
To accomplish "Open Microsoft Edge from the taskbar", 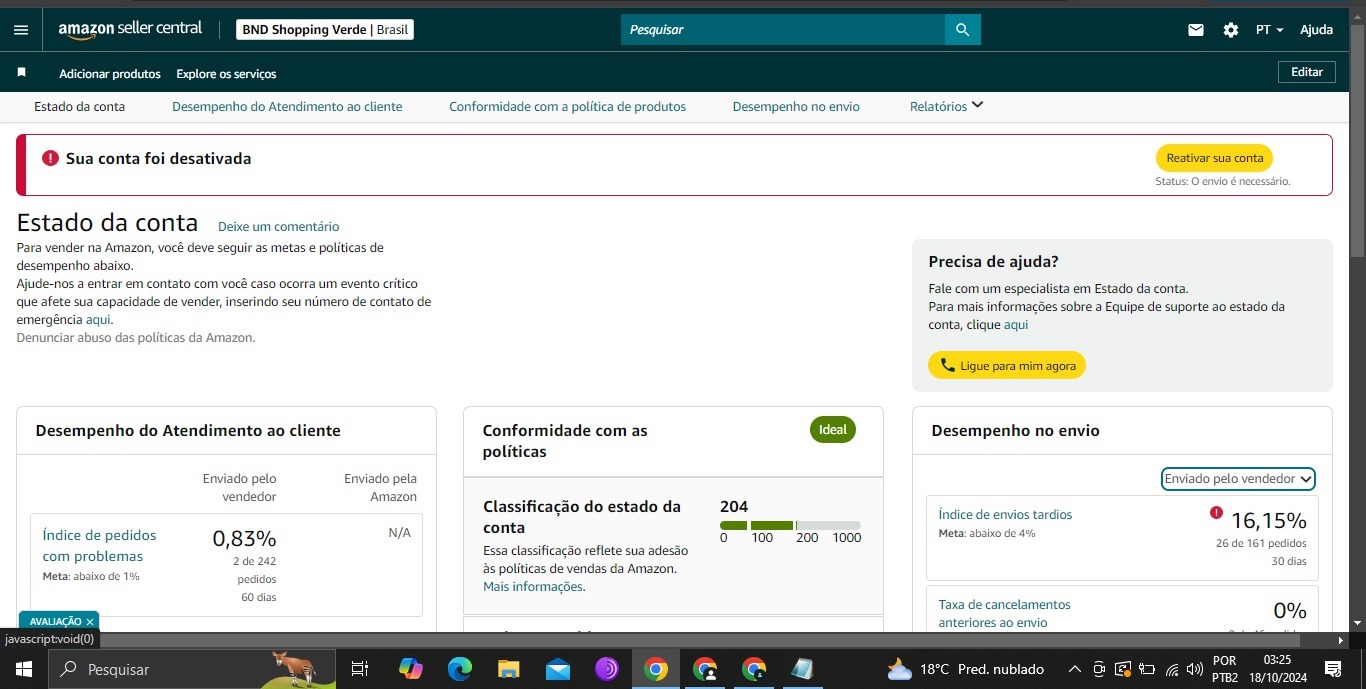I will coord(459,669).
